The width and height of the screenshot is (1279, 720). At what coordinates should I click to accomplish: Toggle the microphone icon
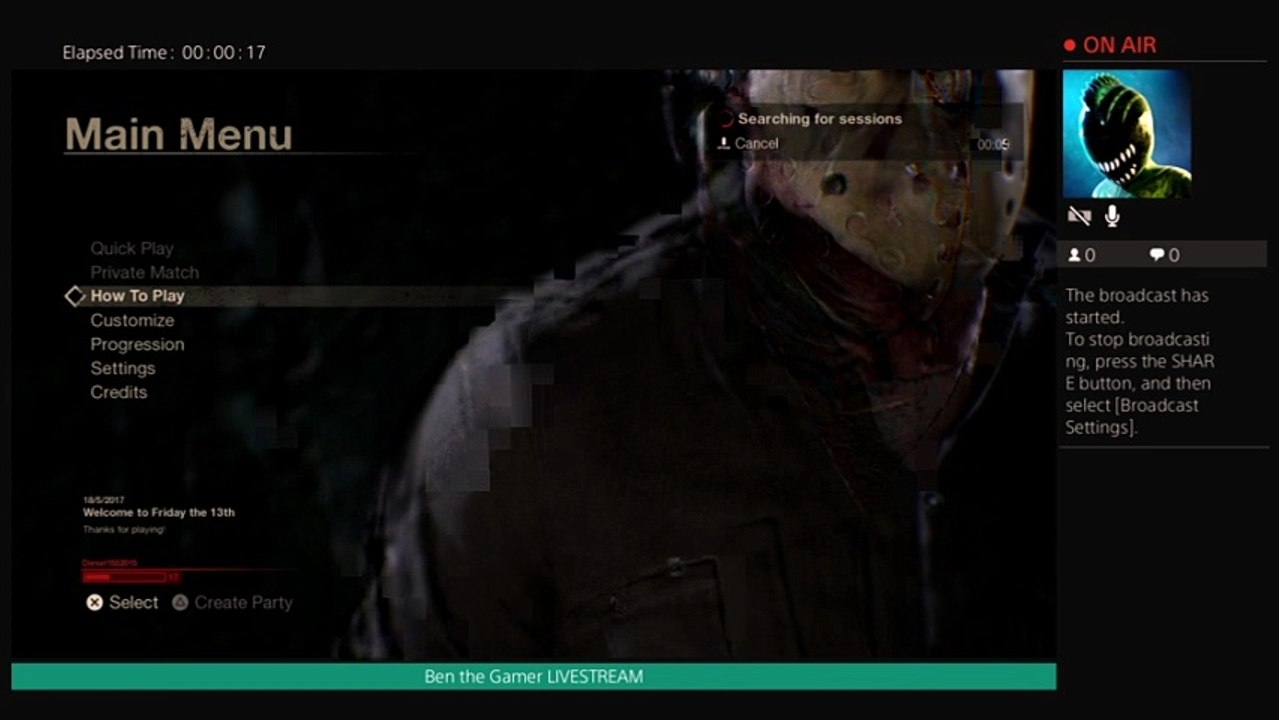tap(1111, 215)
